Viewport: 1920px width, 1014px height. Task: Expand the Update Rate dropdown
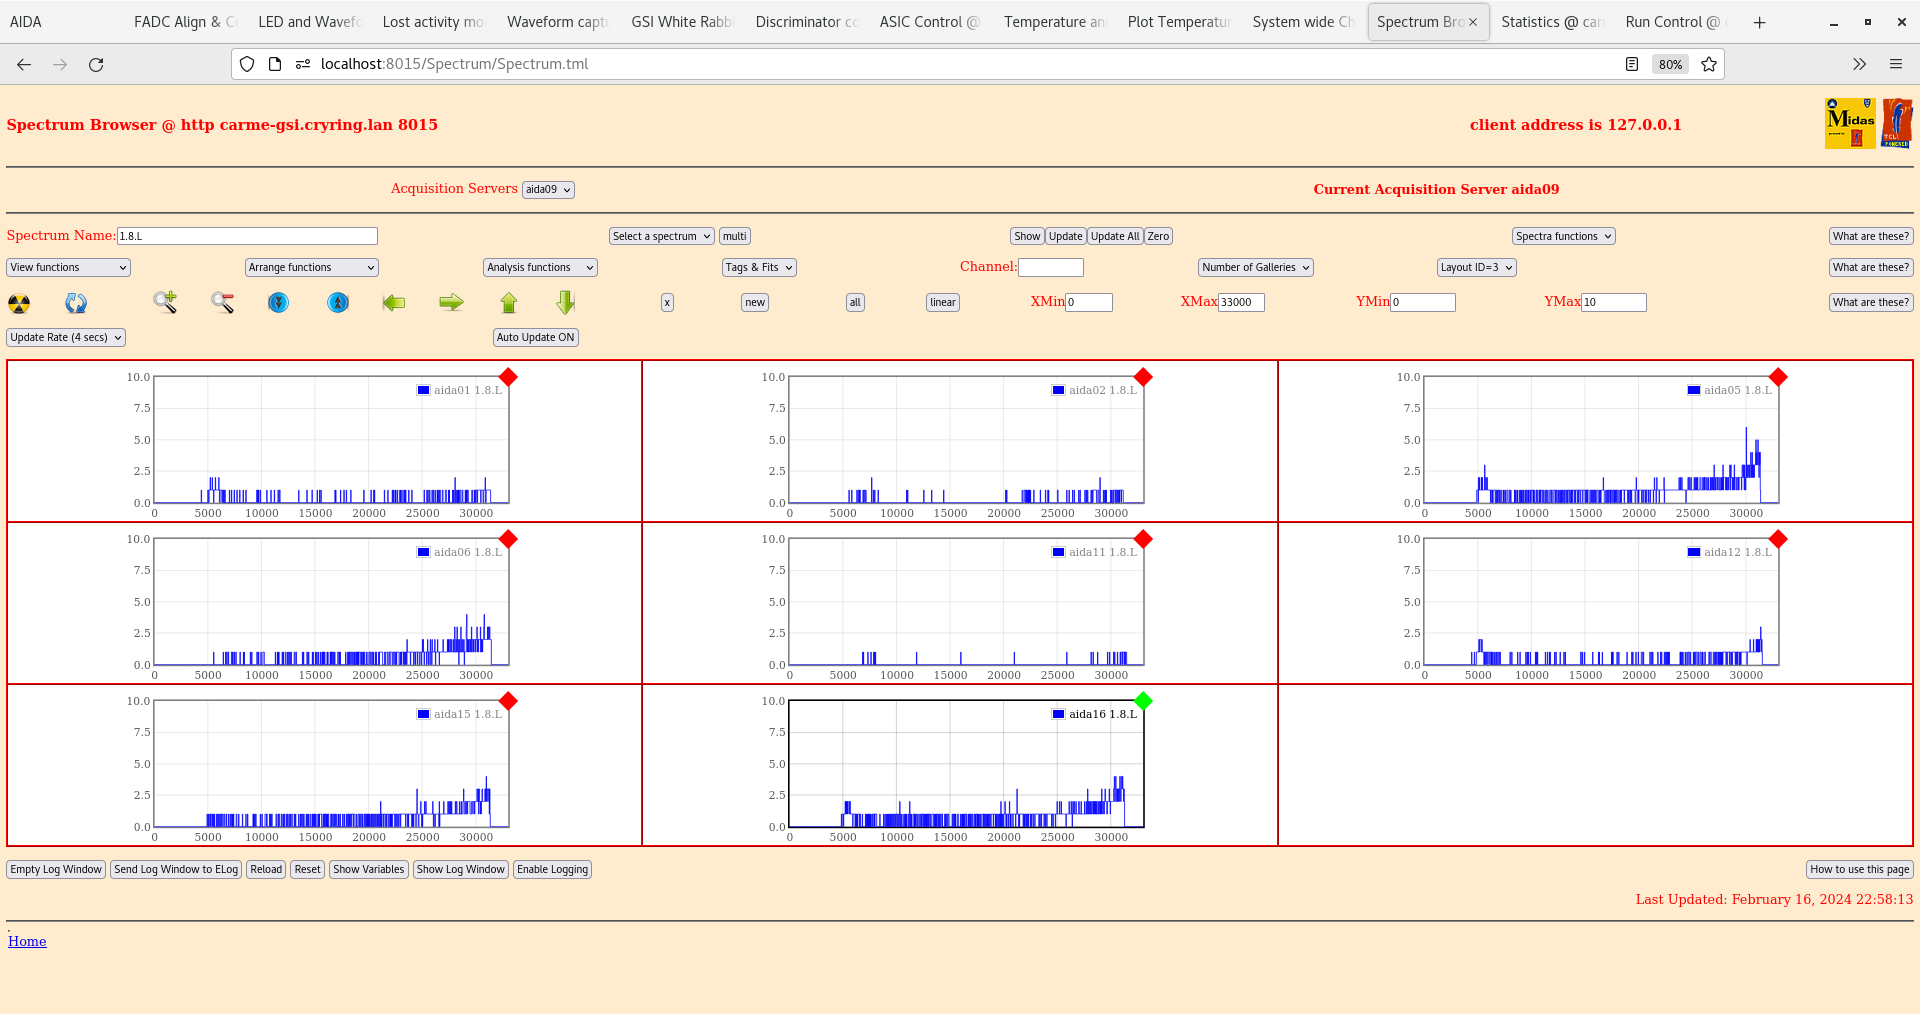(66, 337)
